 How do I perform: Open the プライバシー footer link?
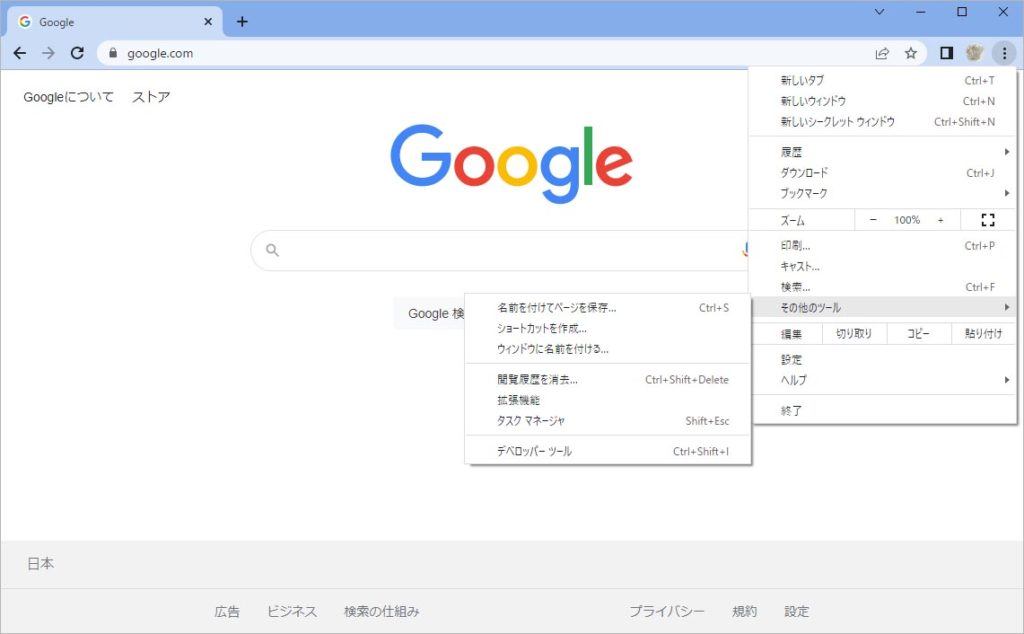click(666, 611)
